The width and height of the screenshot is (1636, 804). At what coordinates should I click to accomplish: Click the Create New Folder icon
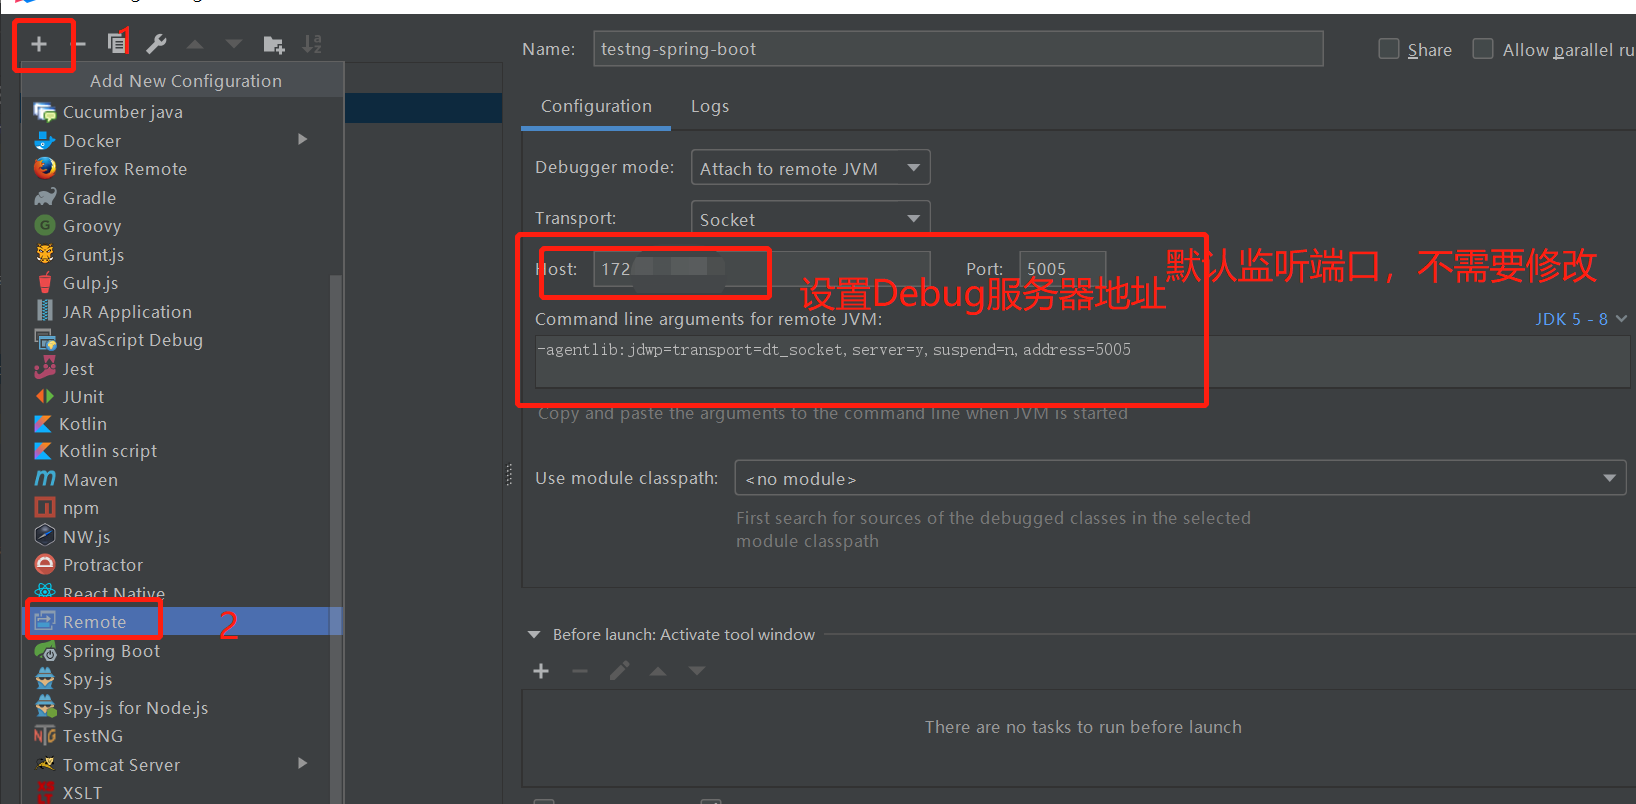click(x=273, y=44)
